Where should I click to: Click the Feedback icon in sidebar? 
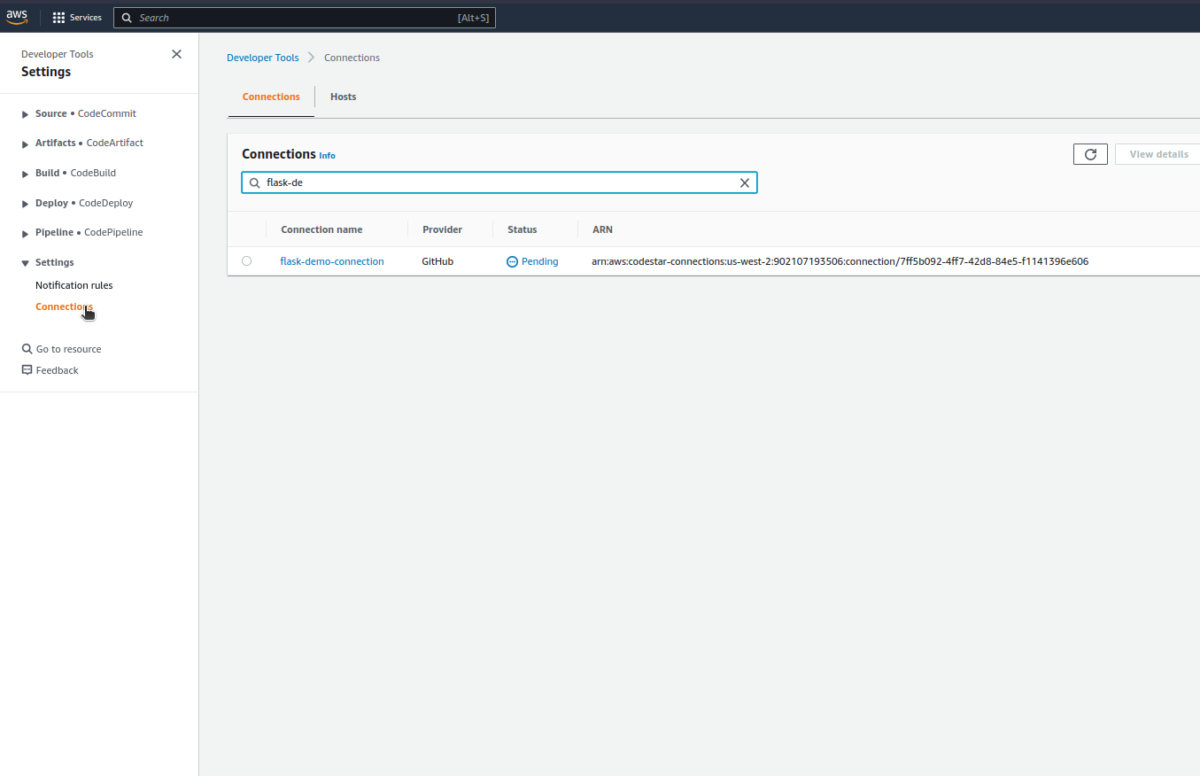pos(27,370)
